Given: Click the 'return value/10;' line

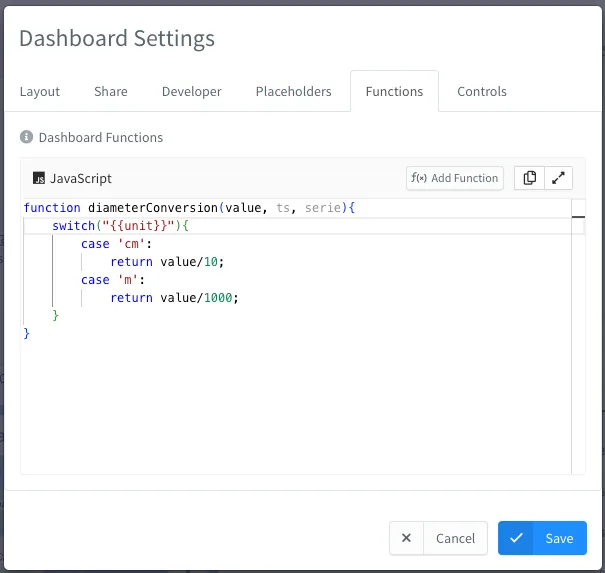Looking at the screenshot, I should 167,262.
